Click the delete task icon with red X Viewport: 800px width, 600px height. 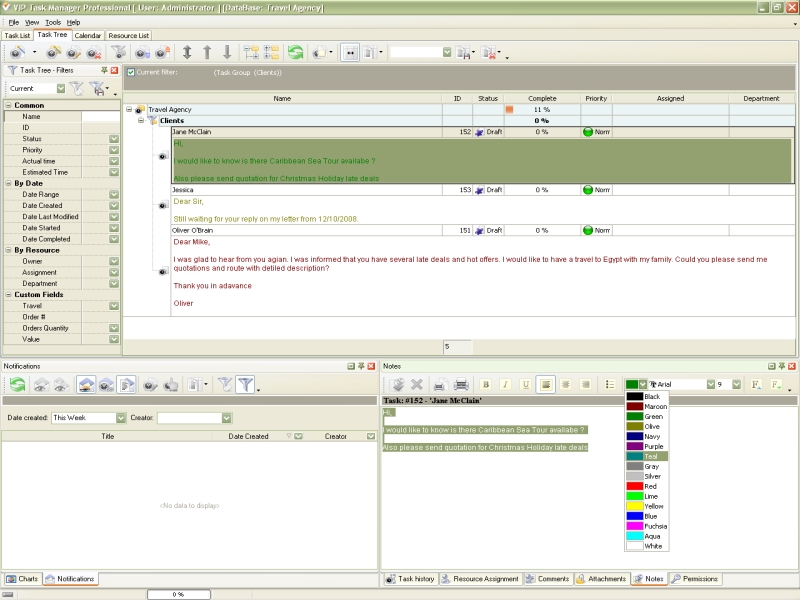94,52
